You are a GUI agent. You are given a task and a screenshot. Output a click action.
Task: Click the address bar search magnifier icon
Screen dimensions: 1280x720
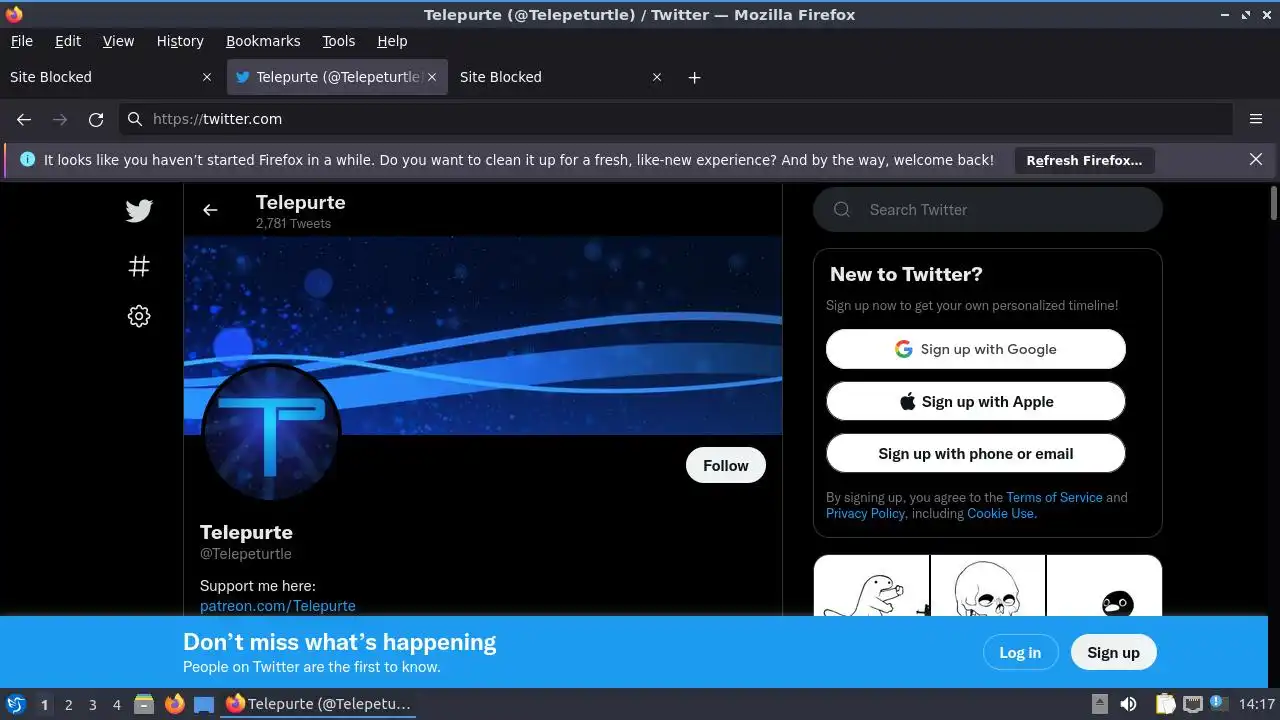(135, 119)
